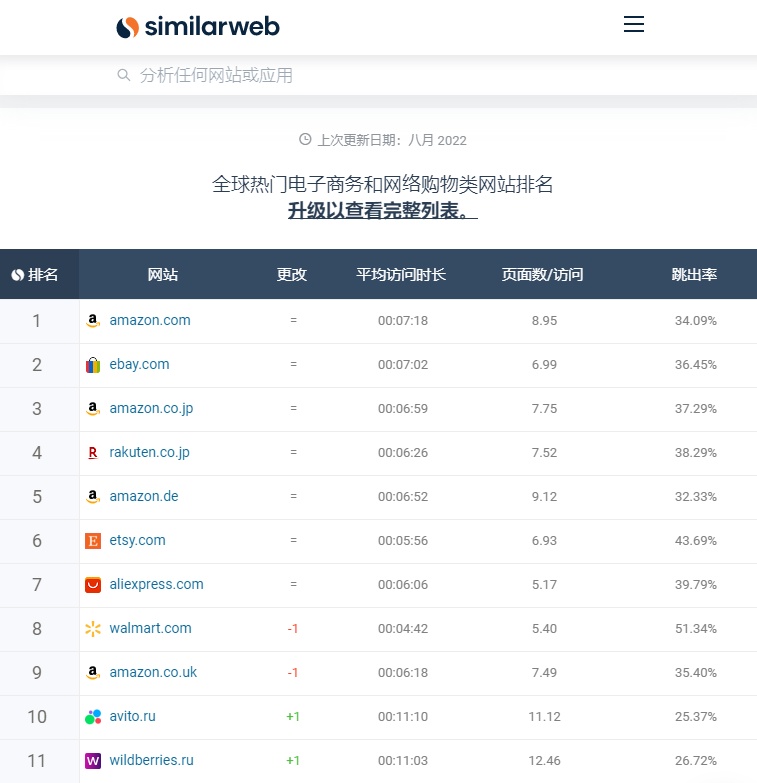The height and width of the screenshot is (783, 757).
Task: Click the search magnifier icon
Action: pos(123,75)
